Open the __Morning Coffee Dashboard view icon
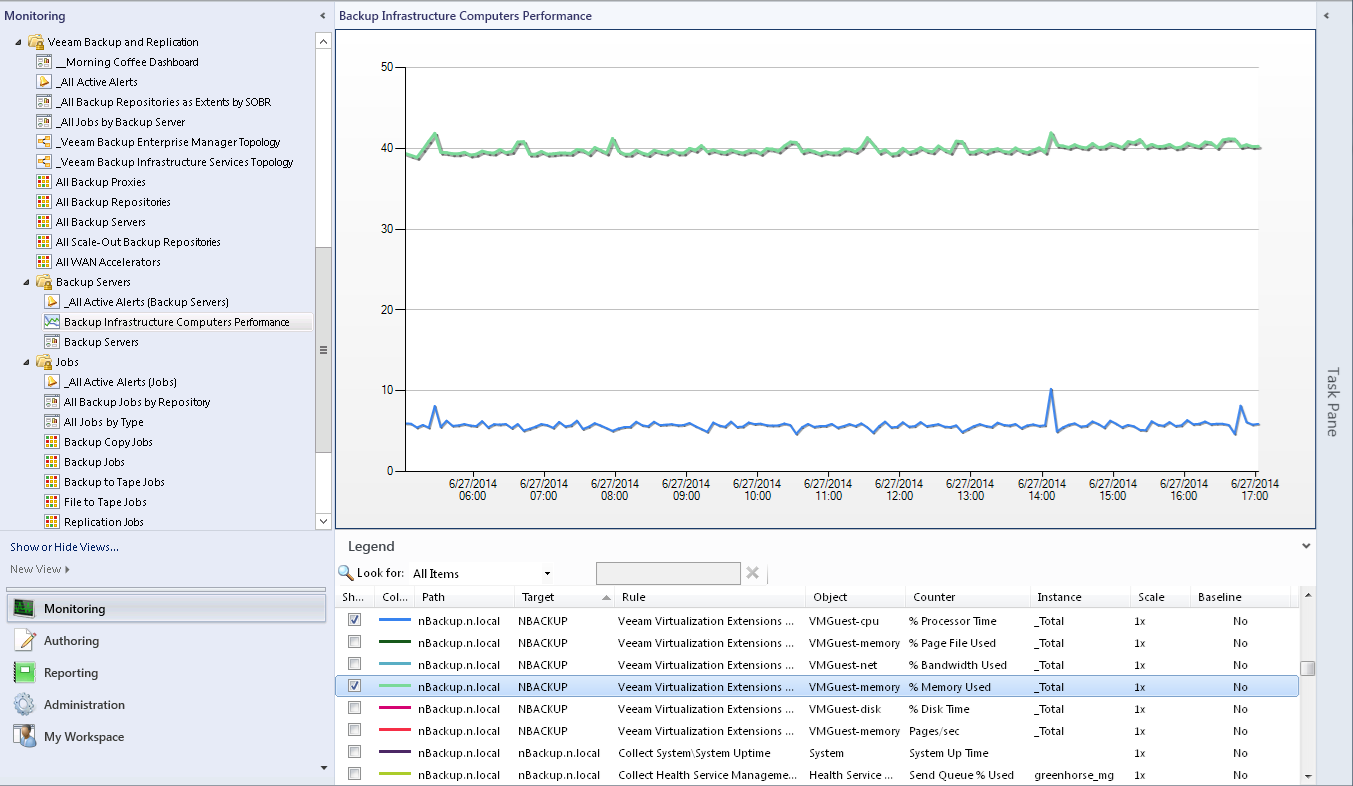The width and height of the screenshot is (1353, 786). (44, 62)
